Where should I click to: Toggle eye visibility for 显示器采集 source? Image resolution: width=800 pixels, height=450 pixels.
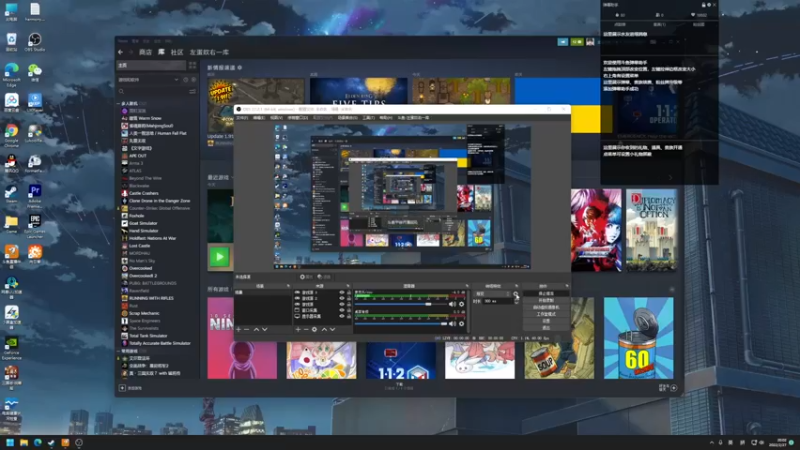(x=342, y=316)
